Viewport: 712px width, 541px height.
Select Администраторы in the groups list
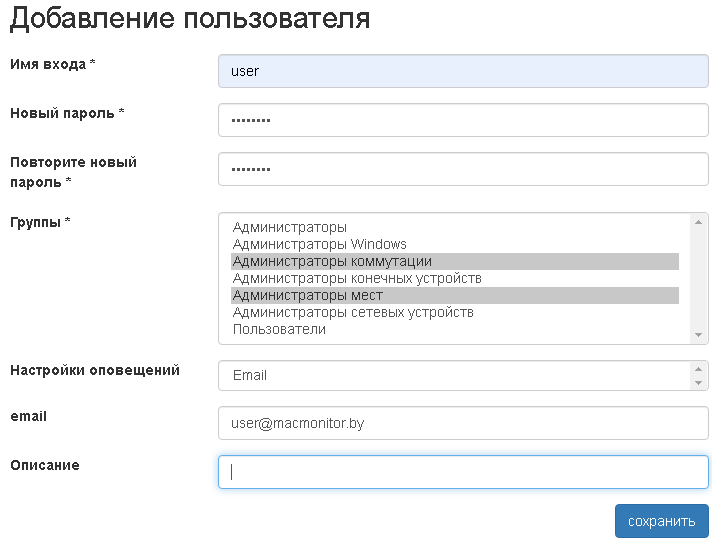click(x=290, y=228)
